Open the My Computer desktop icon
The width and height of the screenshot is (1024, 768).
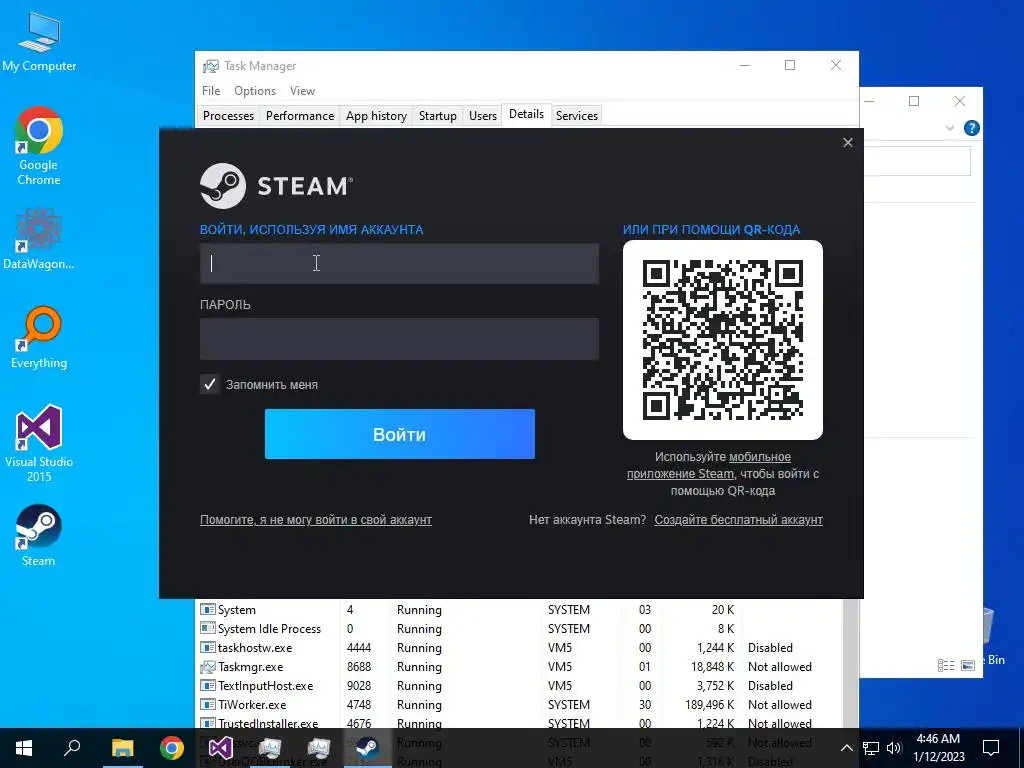(x=39, y=42)
